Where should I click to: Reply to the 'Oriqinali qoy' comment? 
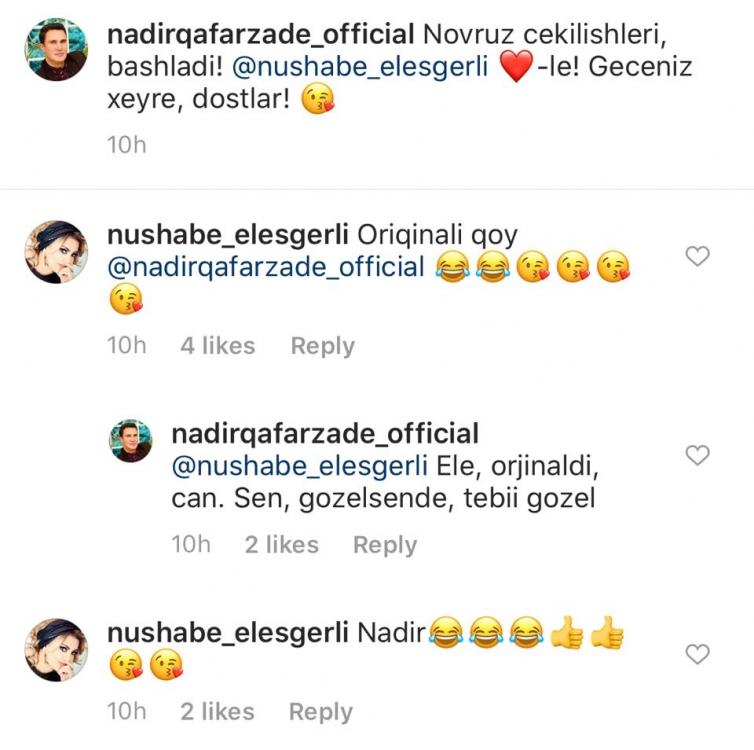322,346
